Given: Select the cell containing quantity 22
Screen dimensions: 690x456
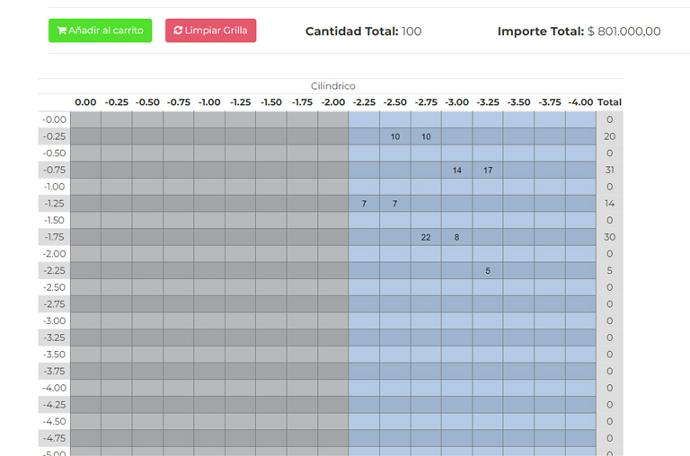Looking at the screenshot, I should (426, 237).
